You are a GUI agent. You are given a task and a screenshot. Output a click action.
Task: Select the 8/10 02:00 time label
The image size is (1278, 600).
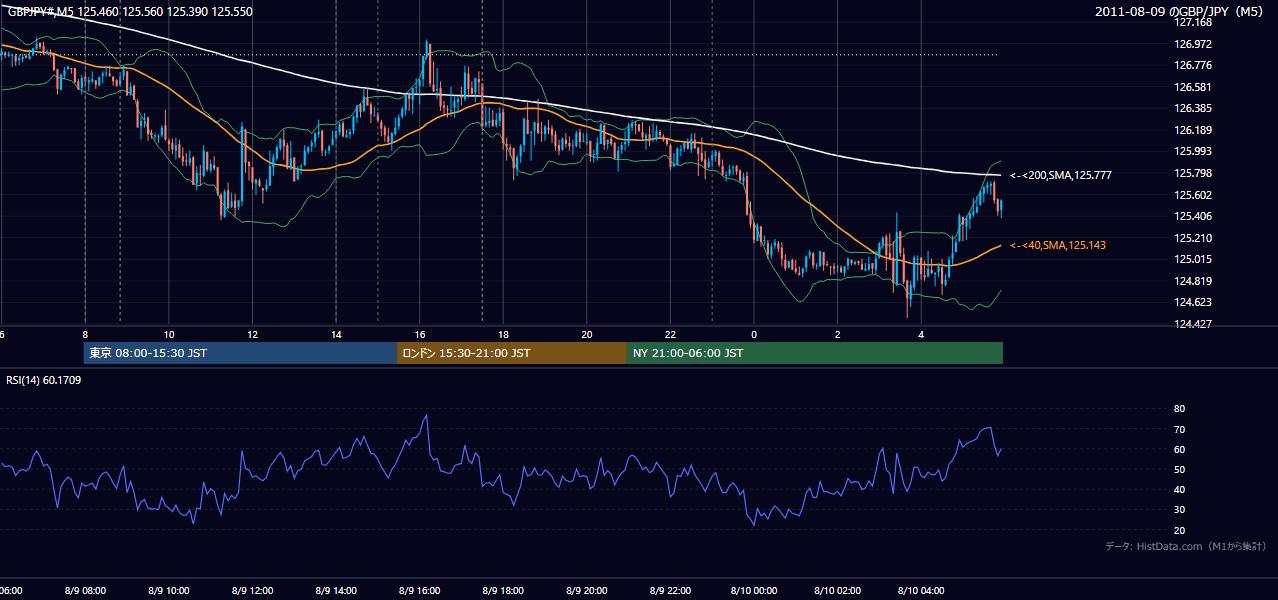[x=838, y=590]
